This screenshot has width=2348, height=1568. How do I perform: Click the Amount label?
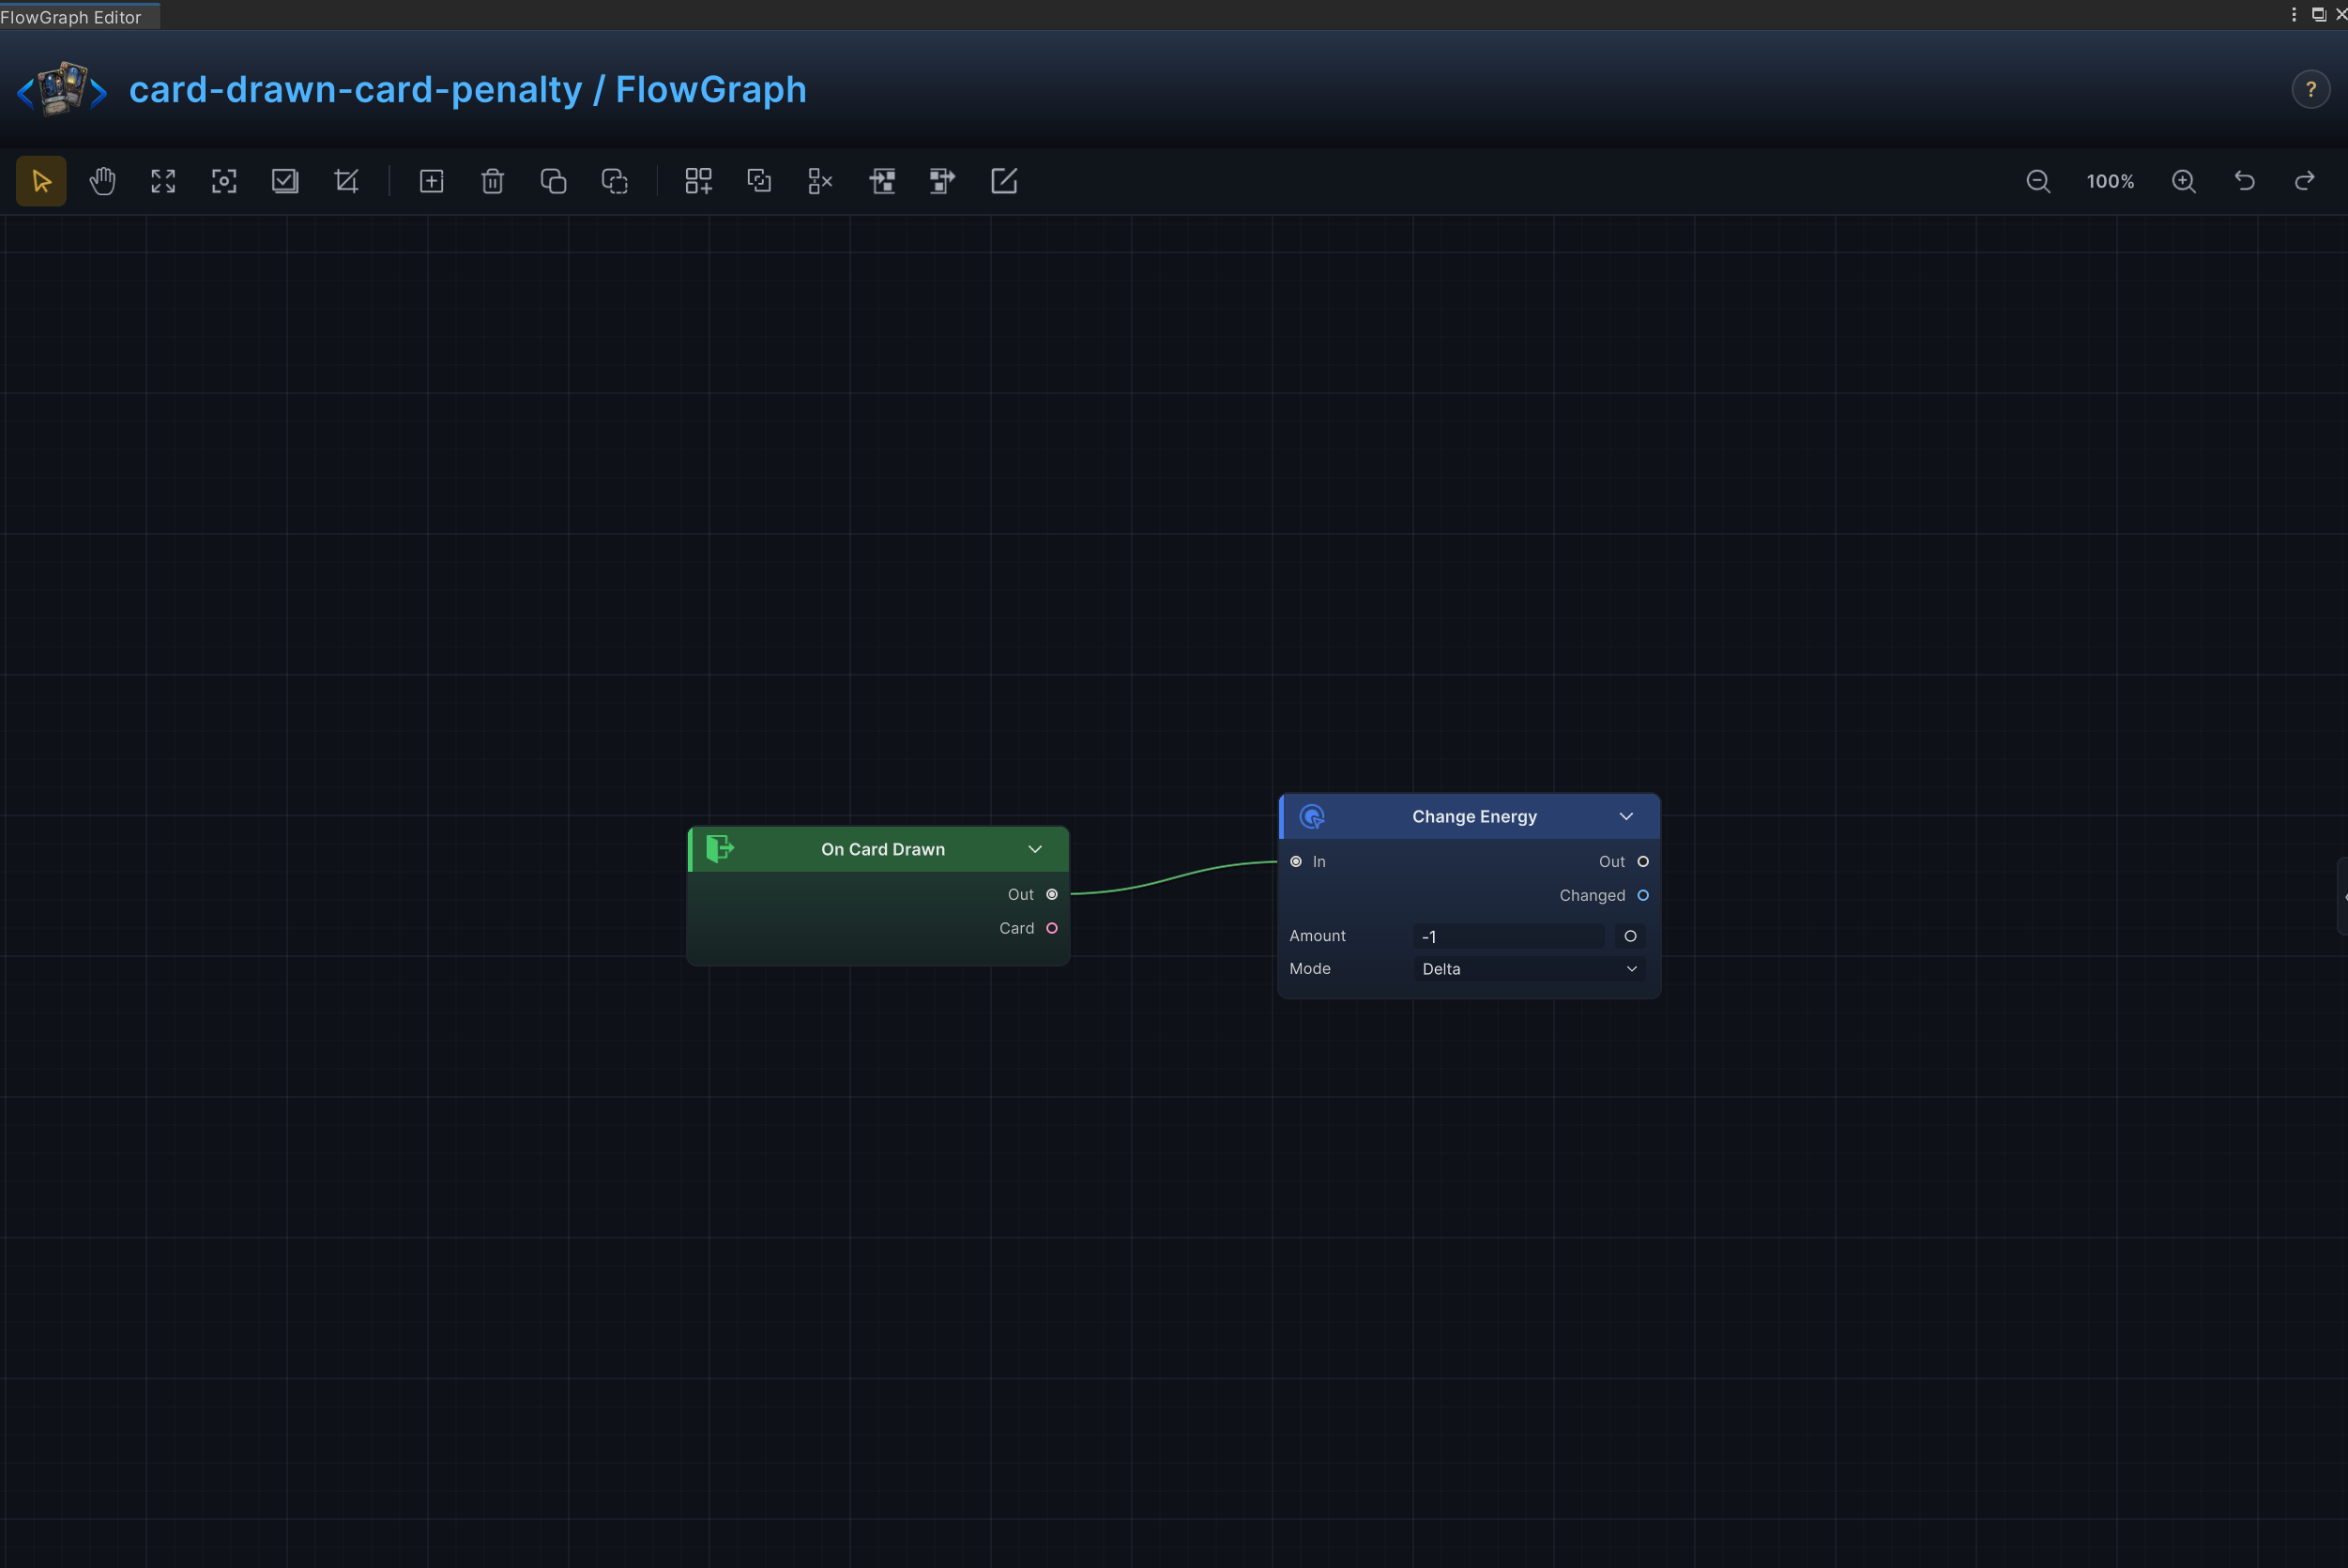tap(1317, 935)
